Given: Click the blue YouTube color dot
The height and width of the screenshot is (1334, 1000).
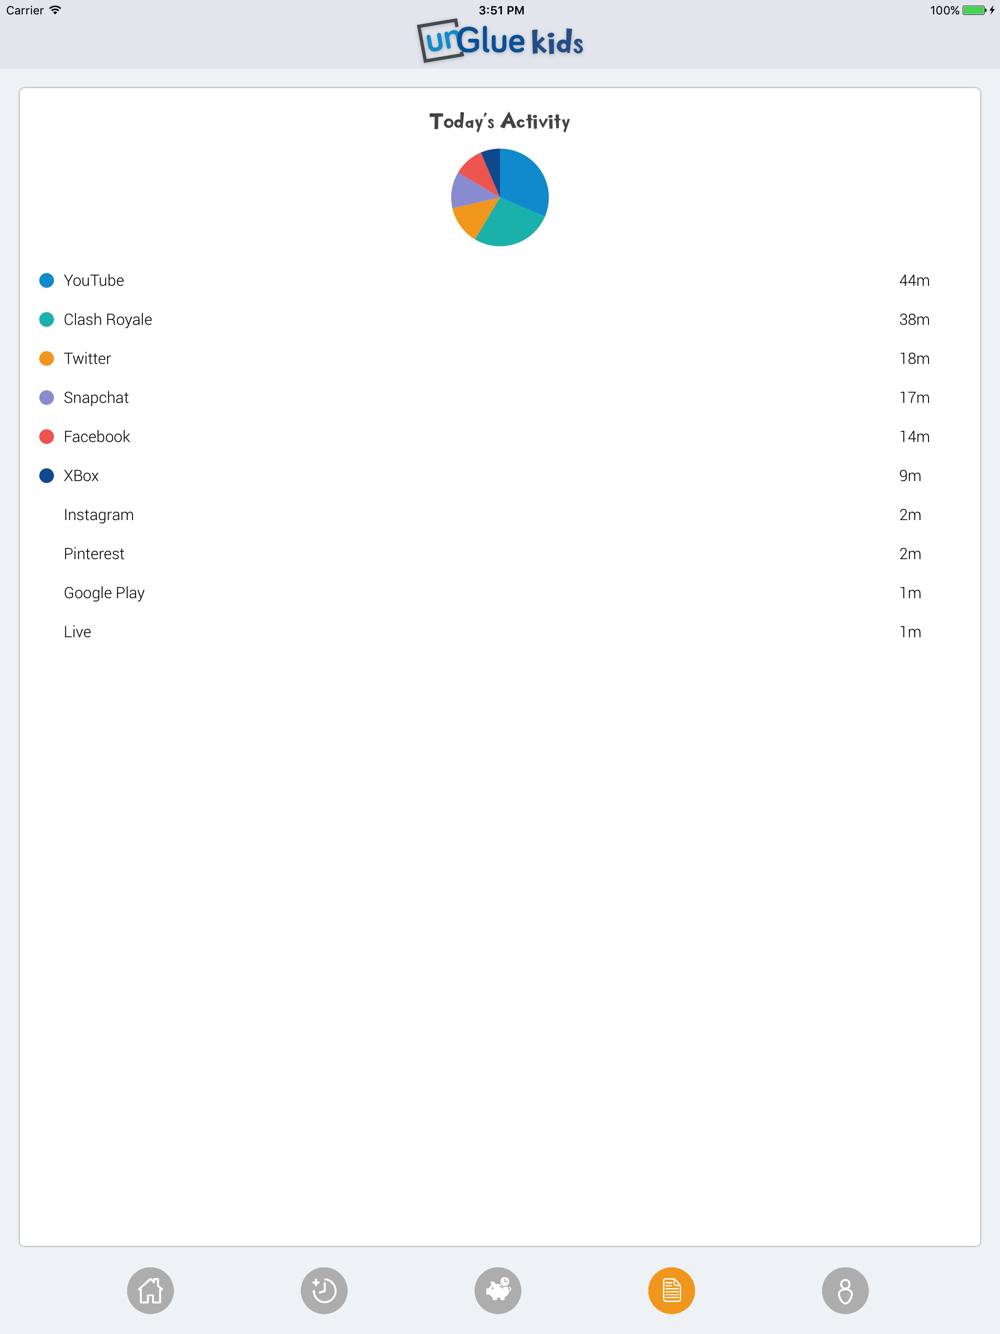Looking at the screenshot, I should pos(46,280).
